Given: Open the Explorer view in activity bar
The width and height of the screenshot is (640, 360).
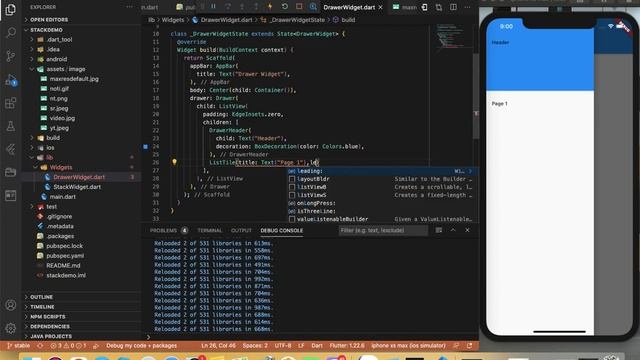Looking at the screenshot, I should click(11, 9).
